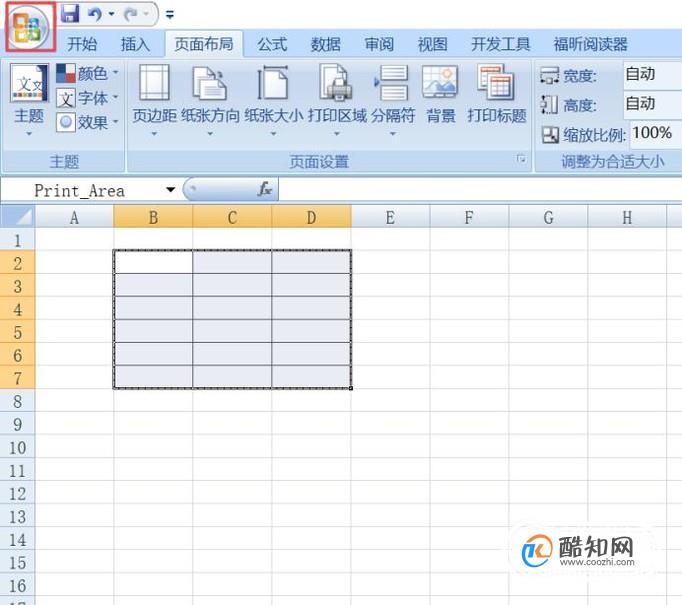The image size is (682, 605).
Task: Open the 公式 tab
Action: [272, 44]
